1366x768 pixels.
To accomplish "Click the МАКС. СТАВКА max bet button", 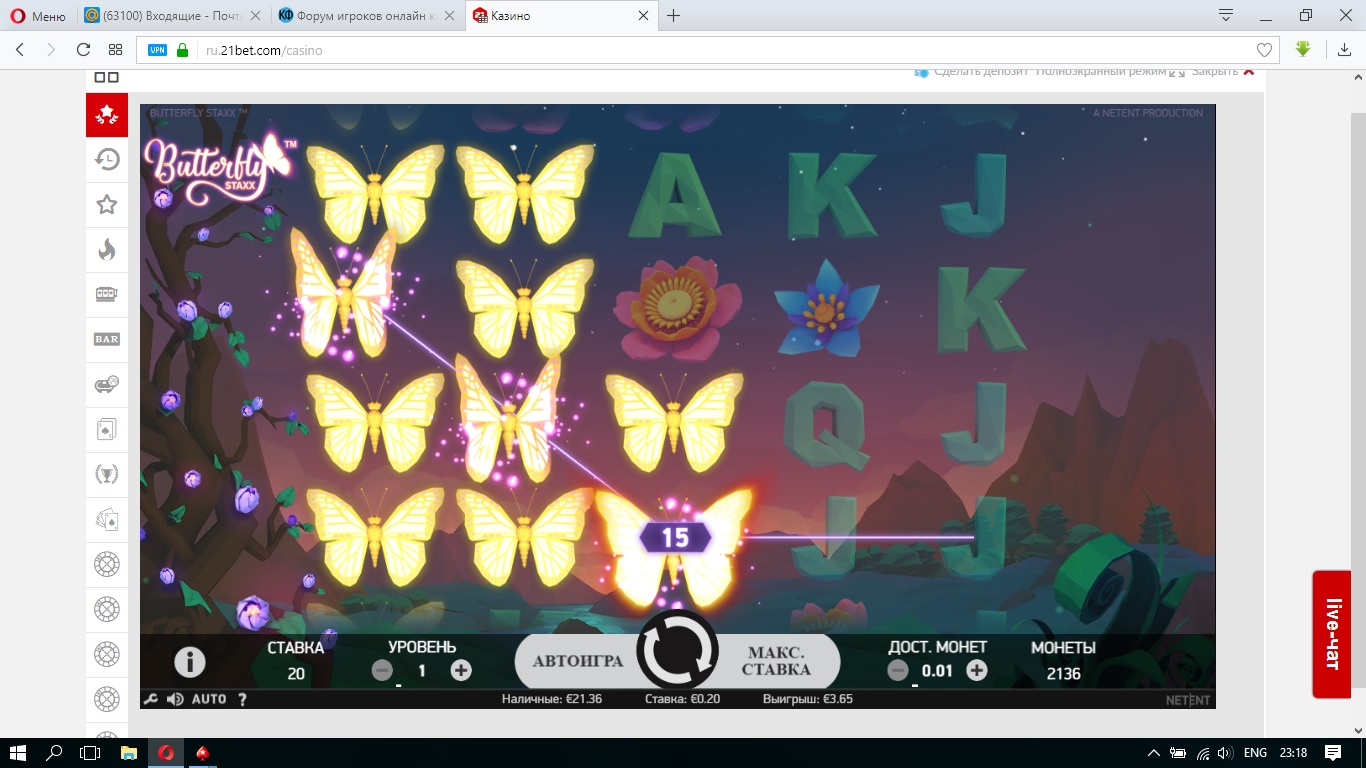I will click(x=777, y=661).
